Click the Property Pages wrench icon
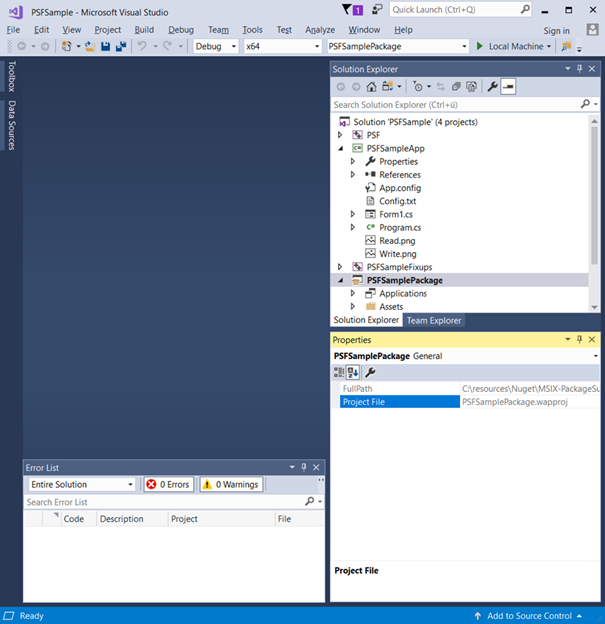The image size is (605, 624). pyautogui.click(x=370, y=372)
